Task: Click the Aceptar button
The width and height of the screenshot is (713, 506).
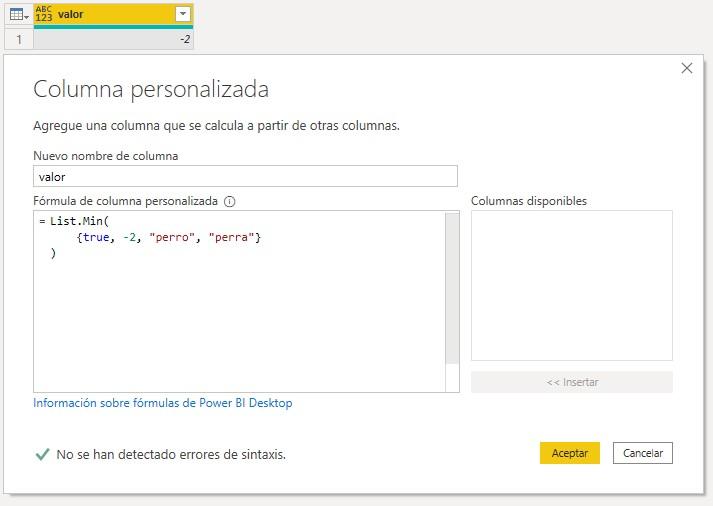Action: pos(570,453)
